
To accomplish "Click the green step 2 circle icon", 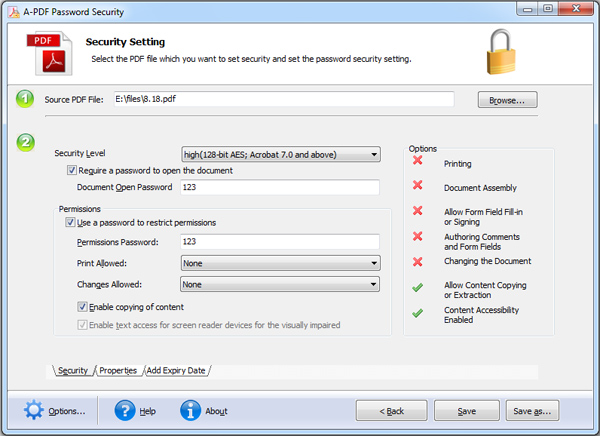I will pos(26,142).
